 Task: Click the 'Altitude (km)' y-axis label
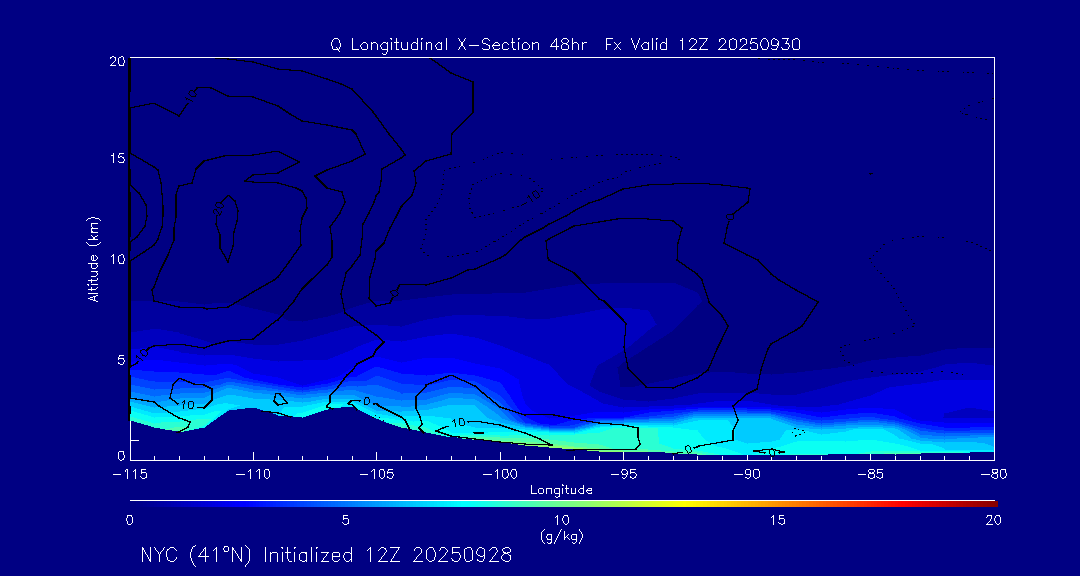pyautogui.click(x=93, y=259)
